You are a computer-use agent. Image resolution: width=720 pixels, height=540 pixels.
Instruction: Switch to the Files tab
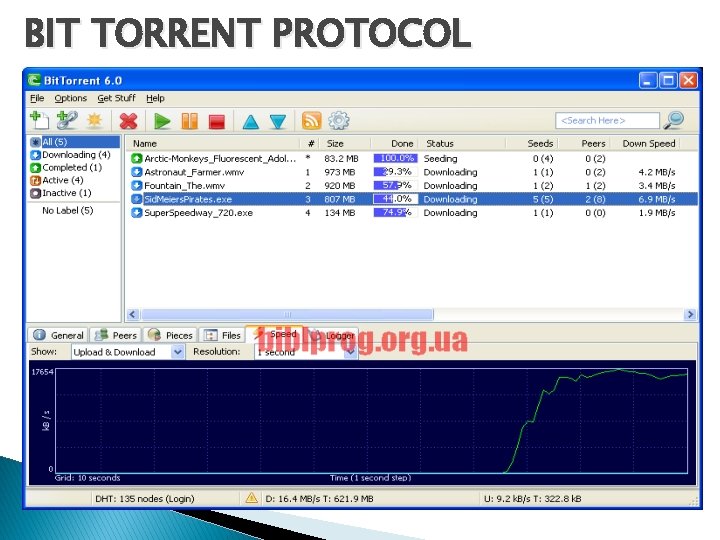(222, 335)
